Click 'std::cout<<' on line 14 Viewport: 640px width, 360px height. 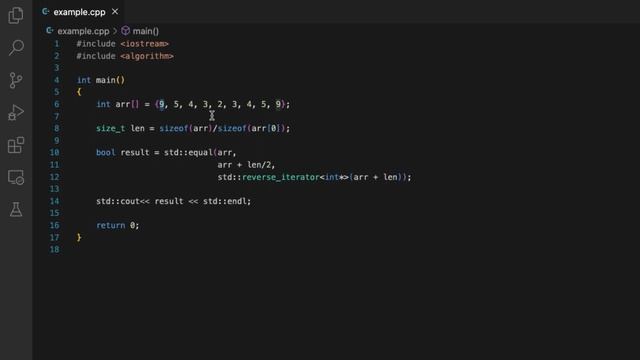pos(123,201)
